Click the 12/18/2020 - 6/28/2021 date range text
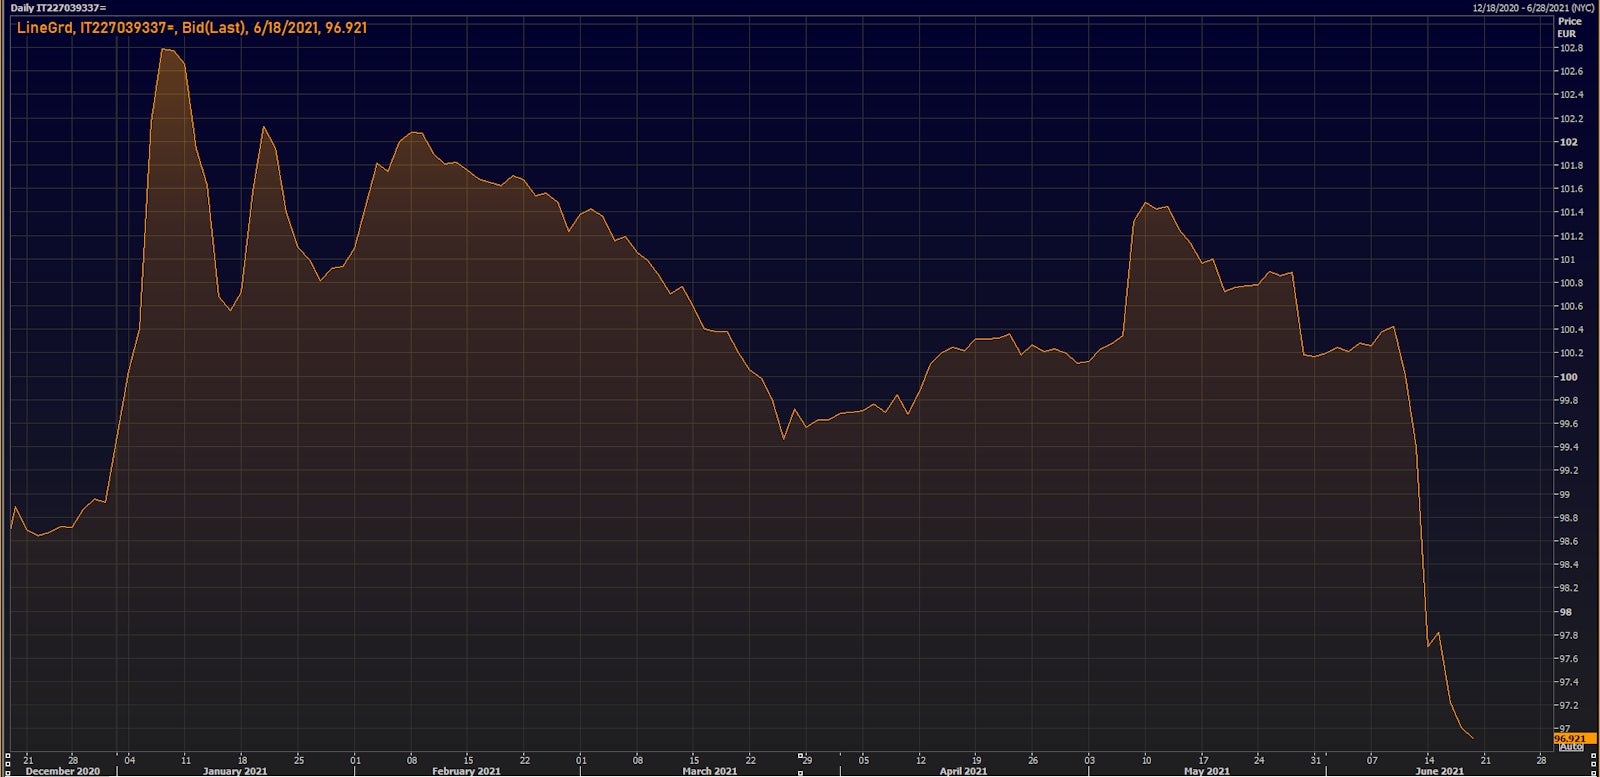The width and height of the screenshot is (1600, 777). 1533,7
